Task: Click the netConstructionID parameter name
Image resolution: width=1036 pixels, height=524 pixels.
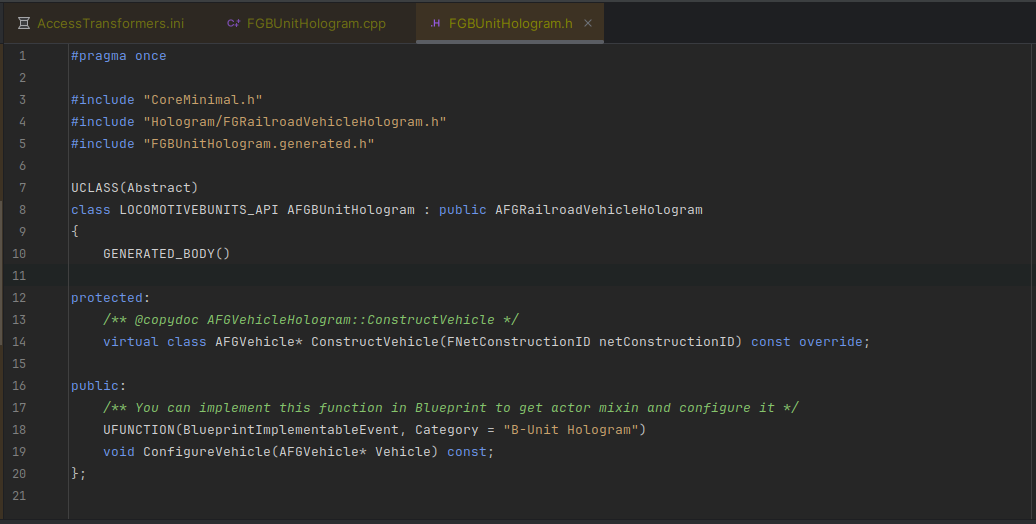Action: tap(667, 342)
